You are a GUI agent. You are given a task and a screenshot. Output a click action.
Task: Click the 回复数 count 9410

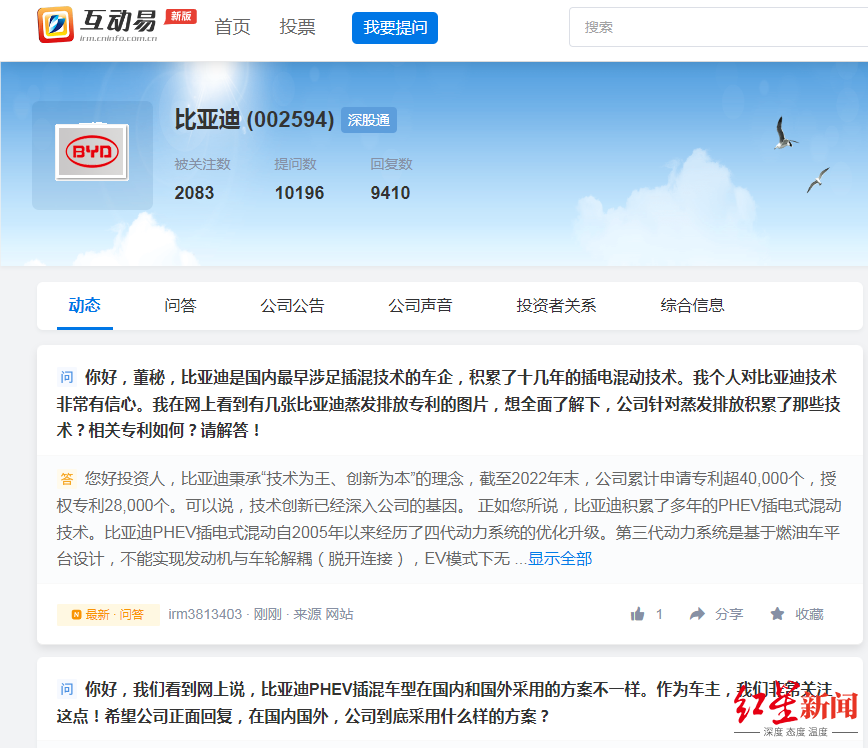[x=390, y=193]
